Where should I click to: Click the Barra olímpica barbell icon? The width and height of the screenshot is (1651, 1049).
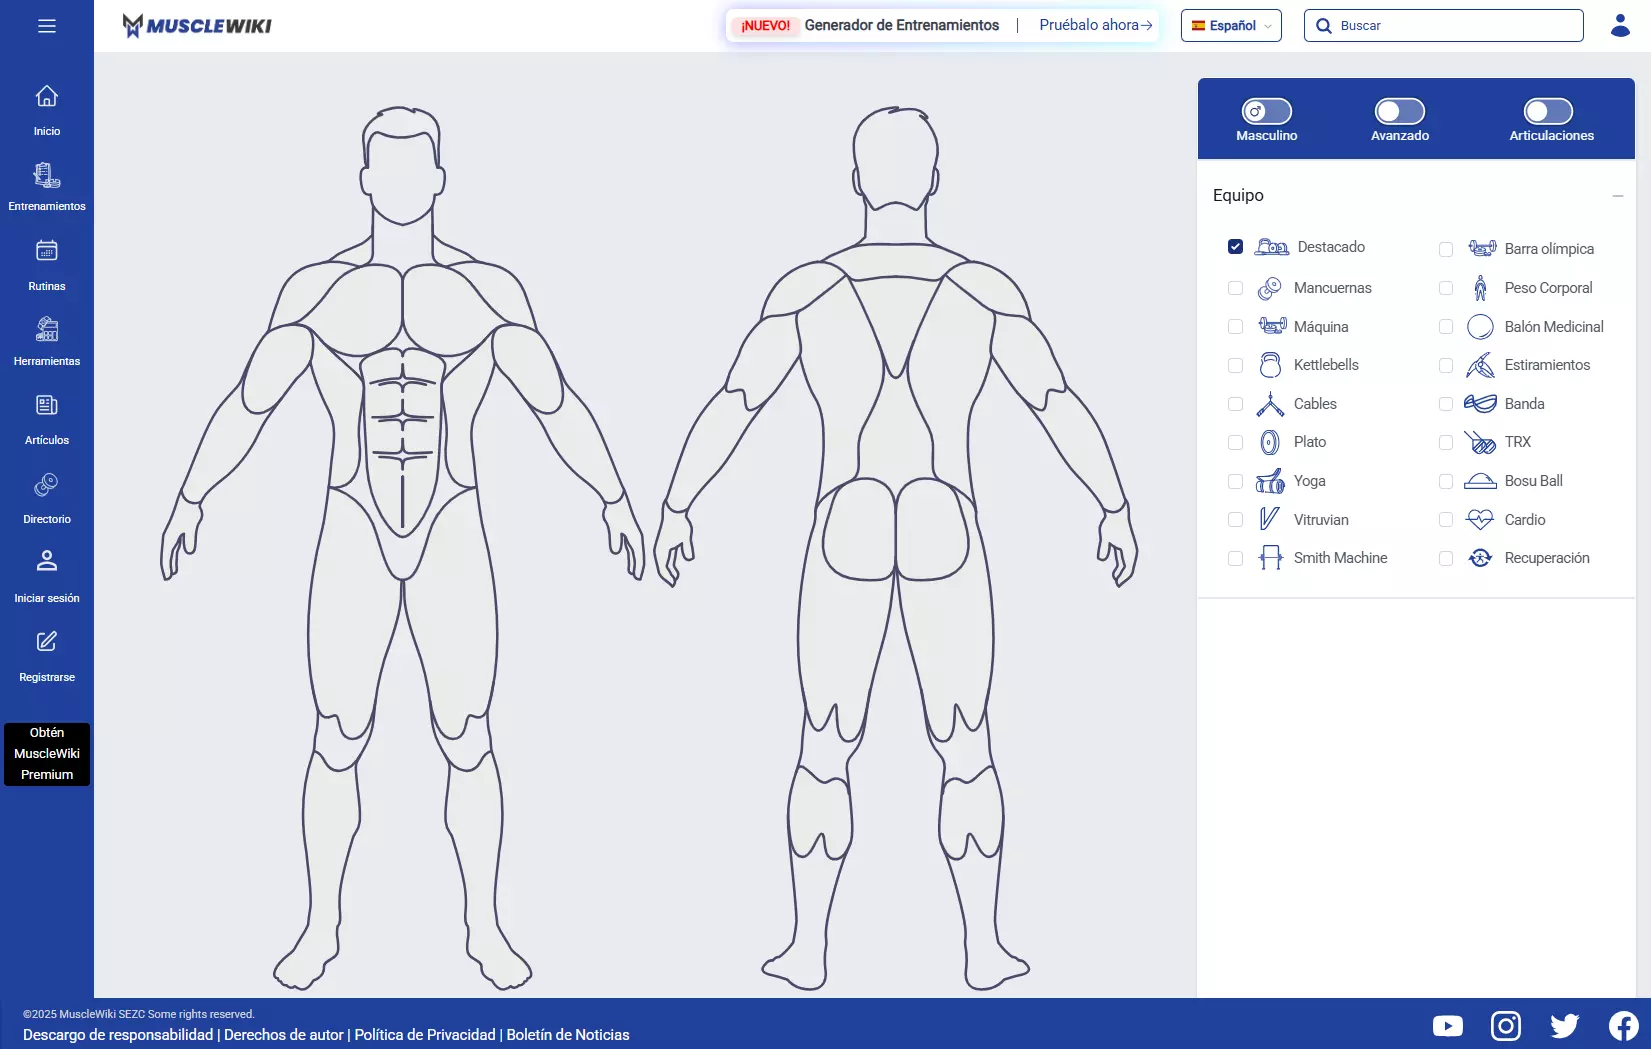click(1482, 248)
